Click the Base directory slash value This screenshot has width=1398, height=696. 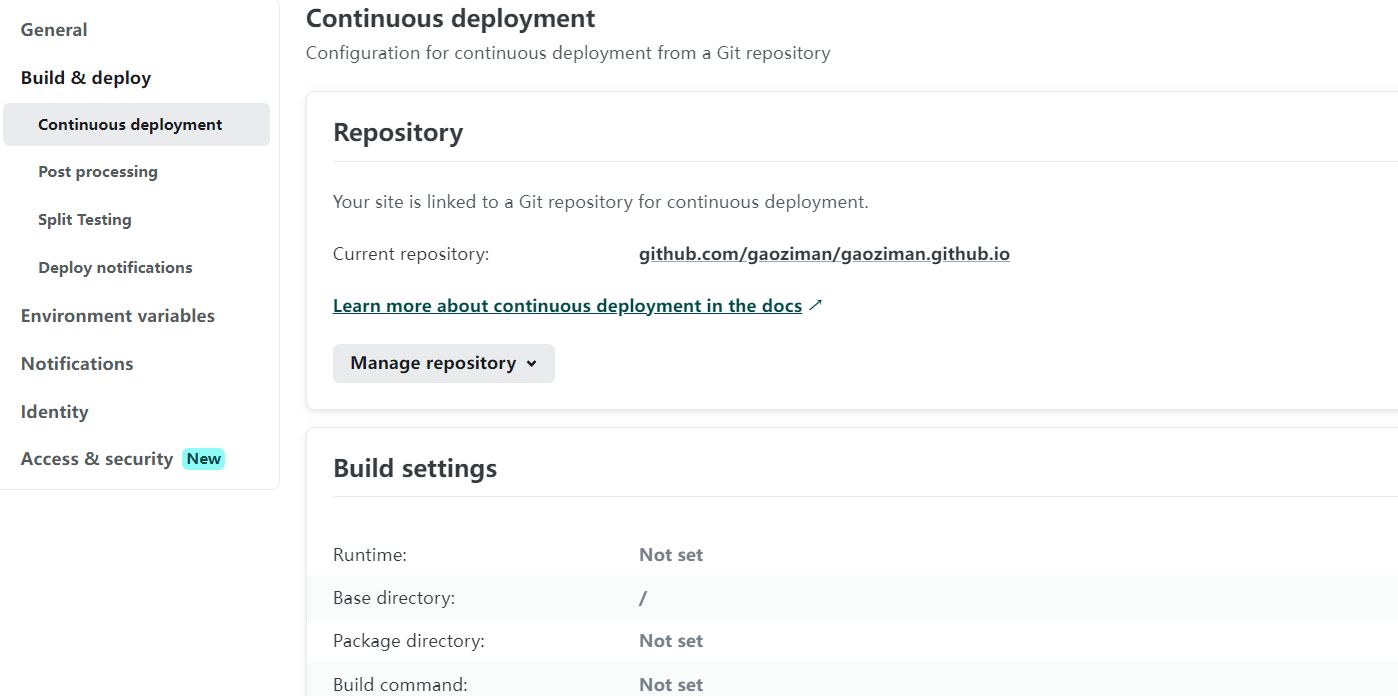click(x=643, y=598)
